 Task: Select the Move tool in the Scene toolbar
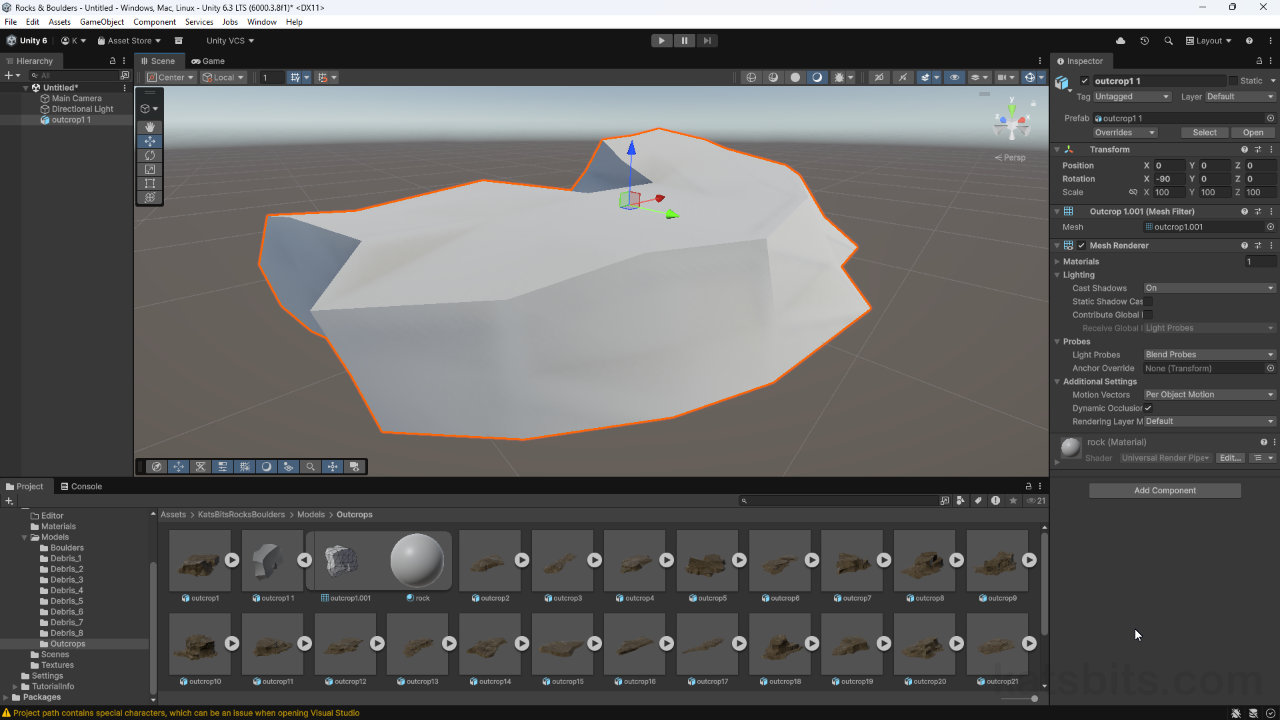149,141
